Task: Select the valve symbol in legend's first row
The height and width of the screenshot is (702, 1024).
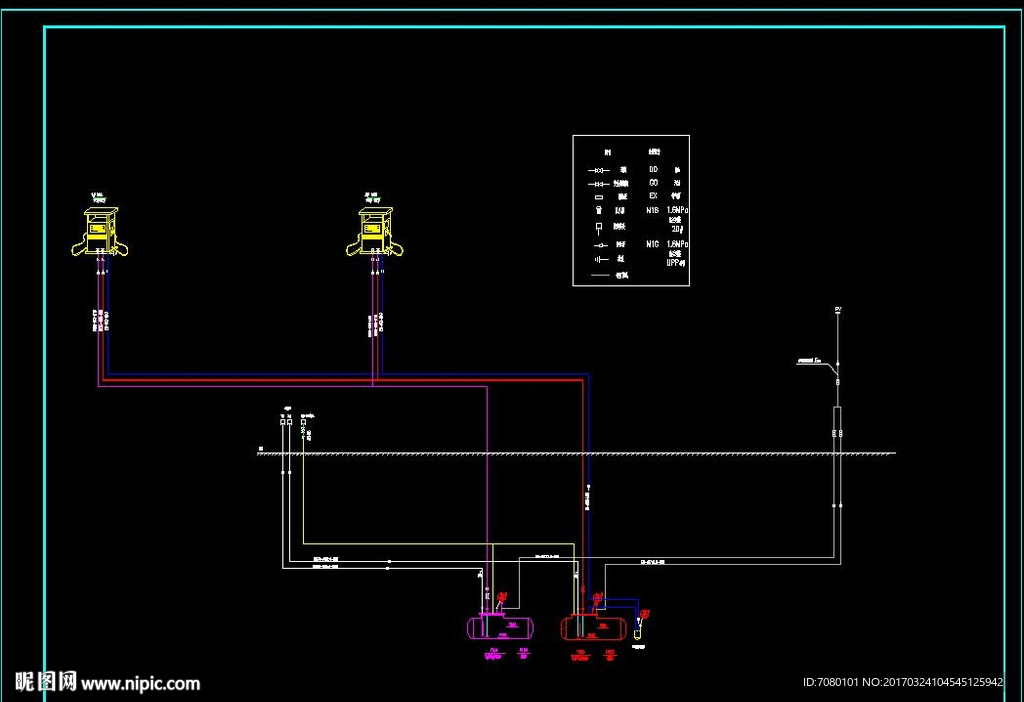Action: [x=599, y=170]
